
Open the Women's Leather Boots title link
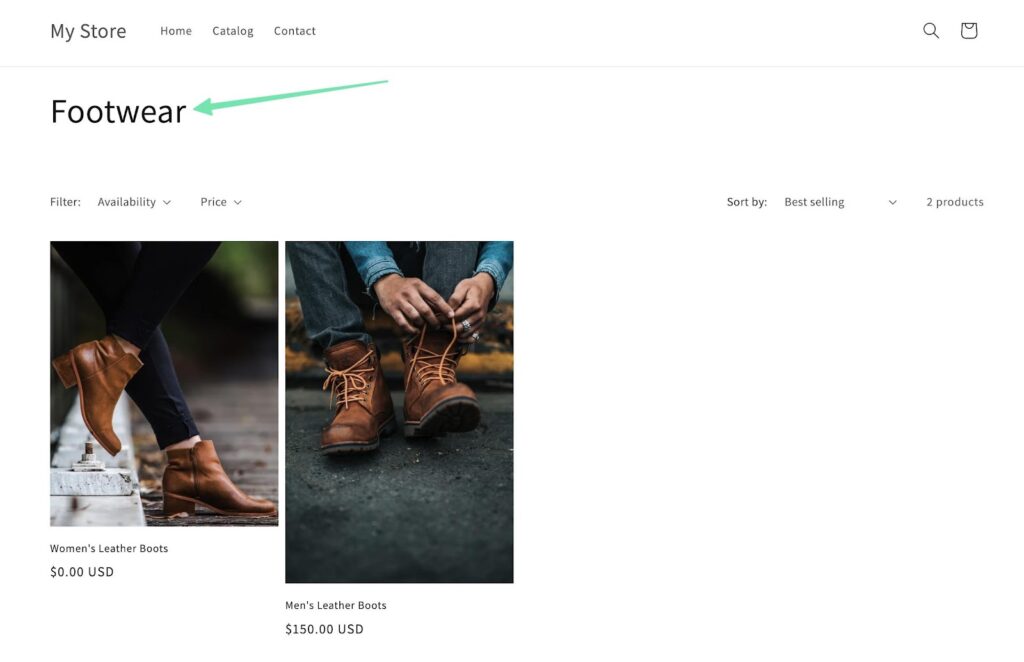click(109, 548)
